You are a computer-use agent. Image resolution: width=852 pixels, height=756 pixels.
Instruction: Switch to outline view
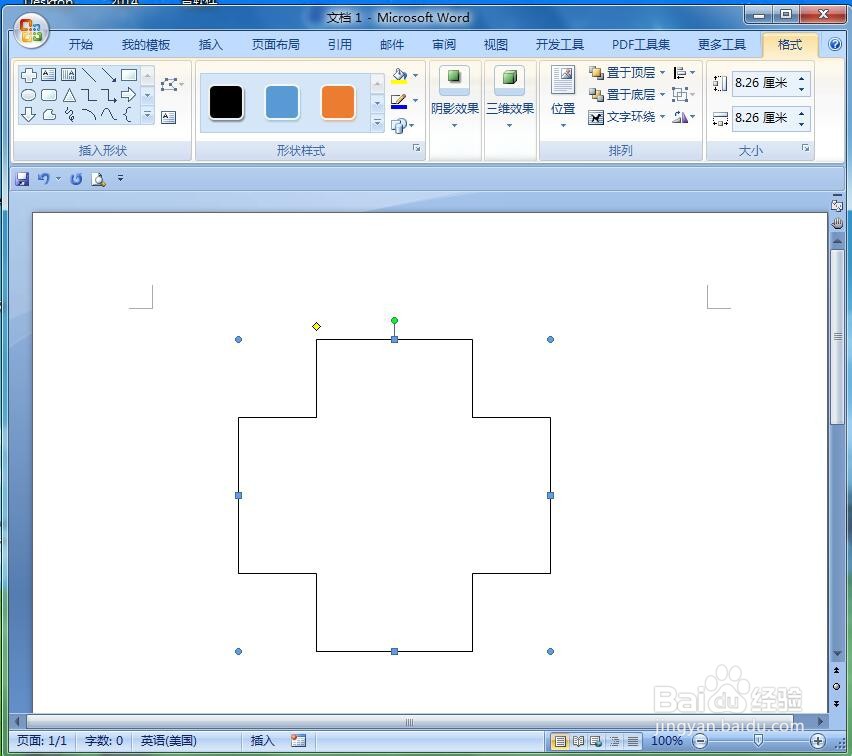615,741
